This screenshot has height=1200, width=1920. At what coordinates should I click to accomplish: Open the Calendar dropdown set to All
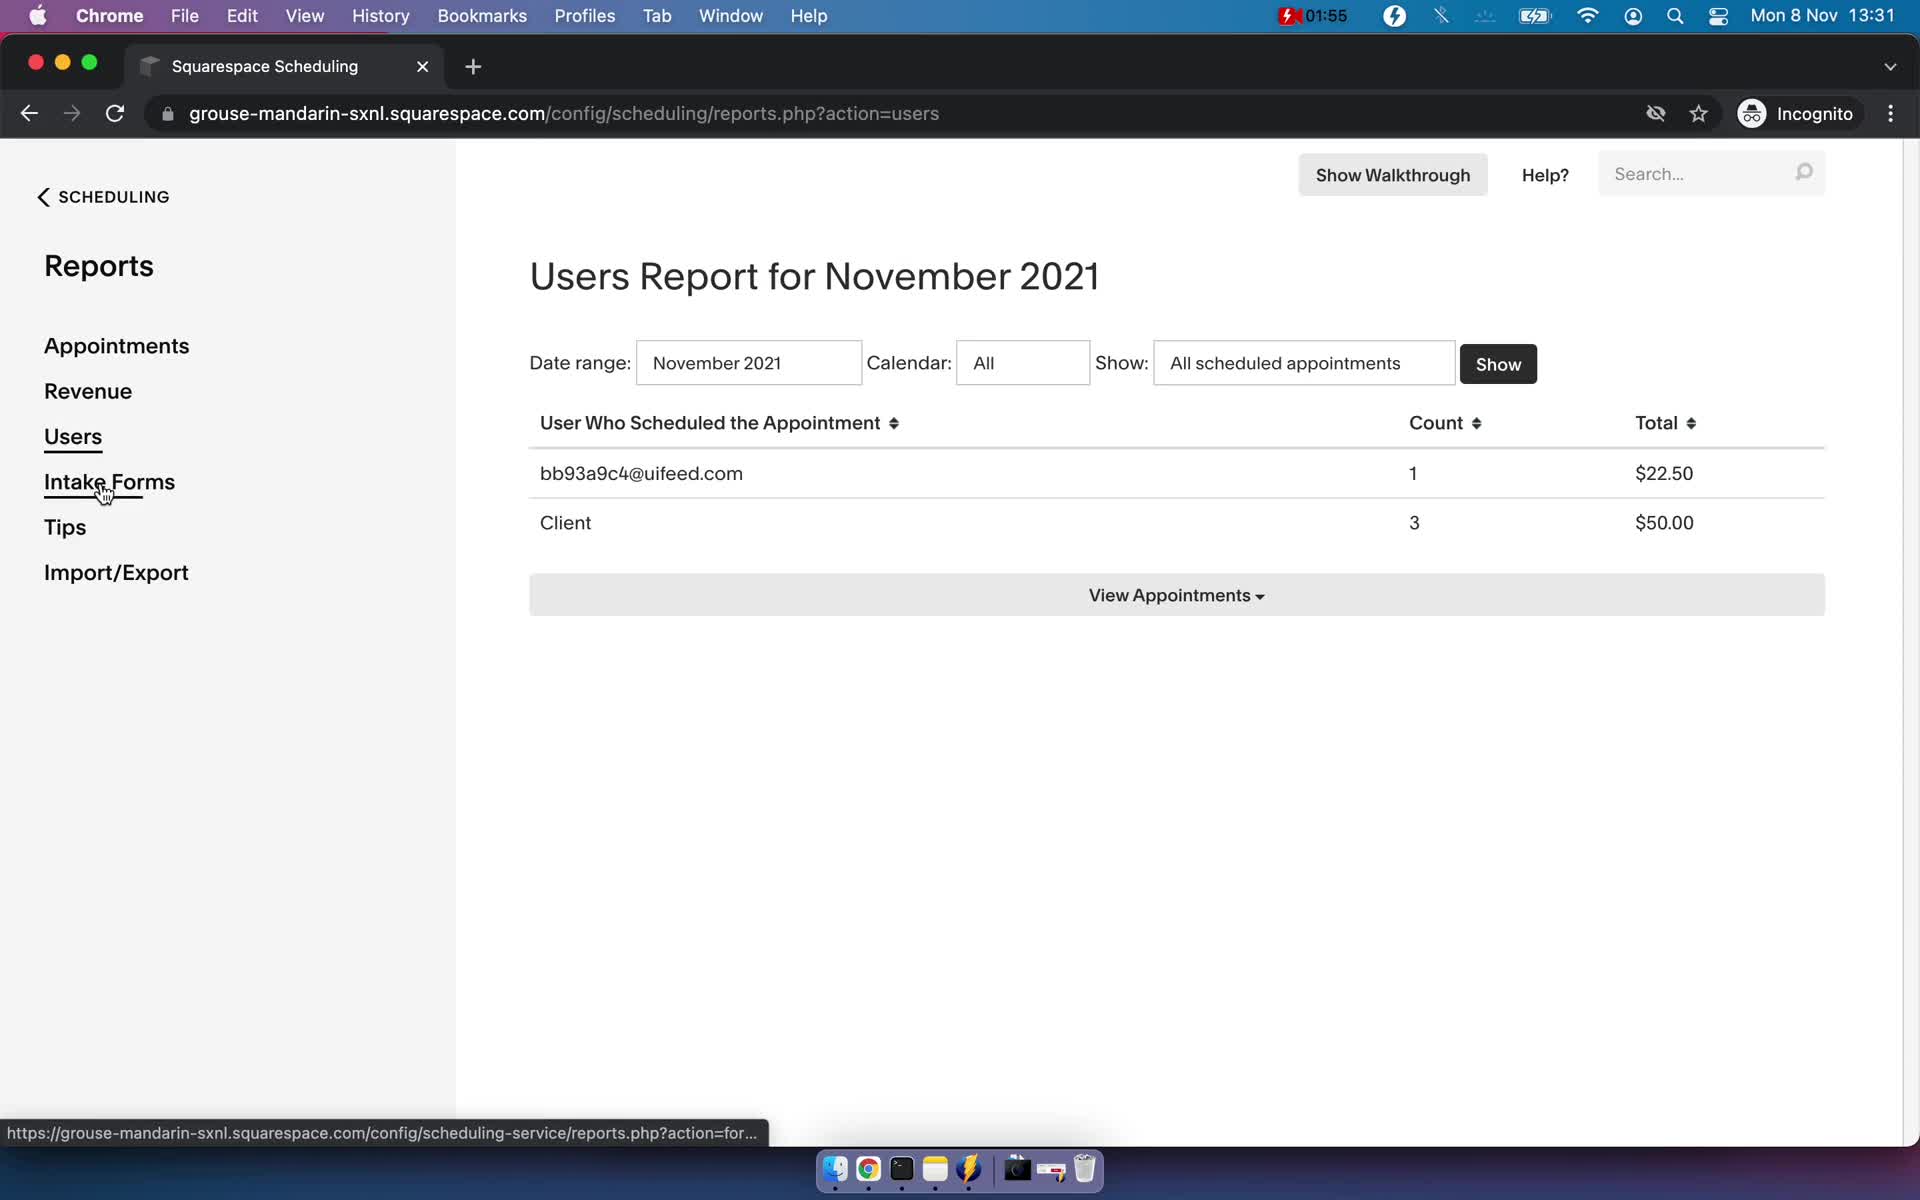click(x=1022, y=363)
